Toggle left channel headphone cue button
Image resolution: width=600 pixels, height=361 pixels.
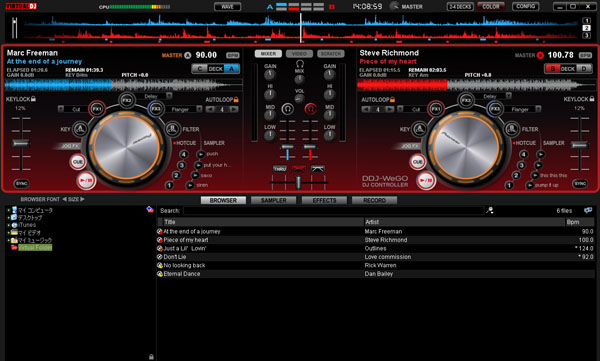coord(288,109)
